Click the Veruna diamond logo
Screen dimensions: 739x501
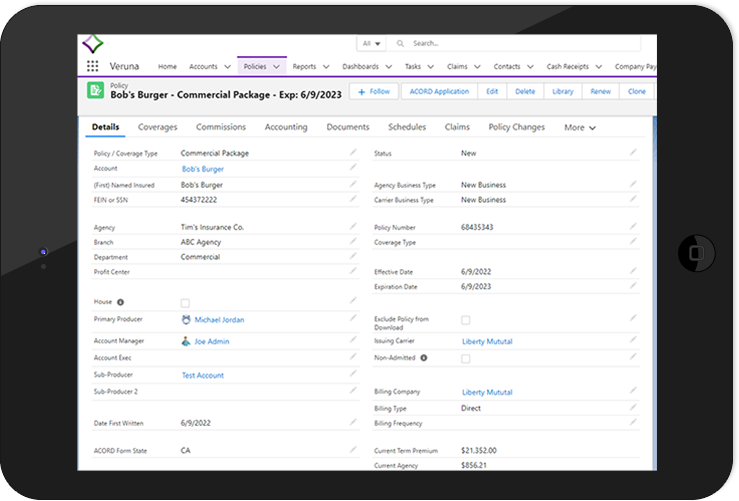pyautogui.click(x=93, y=44)
